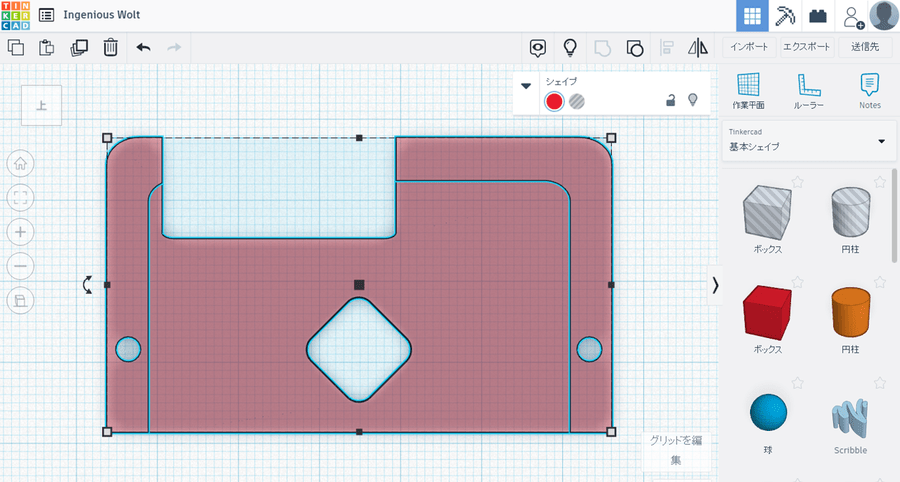
Task: Click the Fit all in view button
Action: tap(20, 198)
